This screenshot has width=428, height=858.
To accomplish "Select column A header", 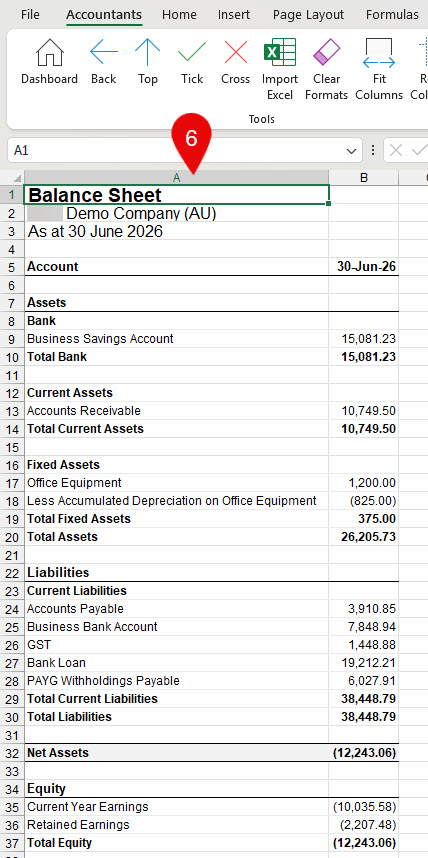I will pyautogui.click(x=176, y=177).
